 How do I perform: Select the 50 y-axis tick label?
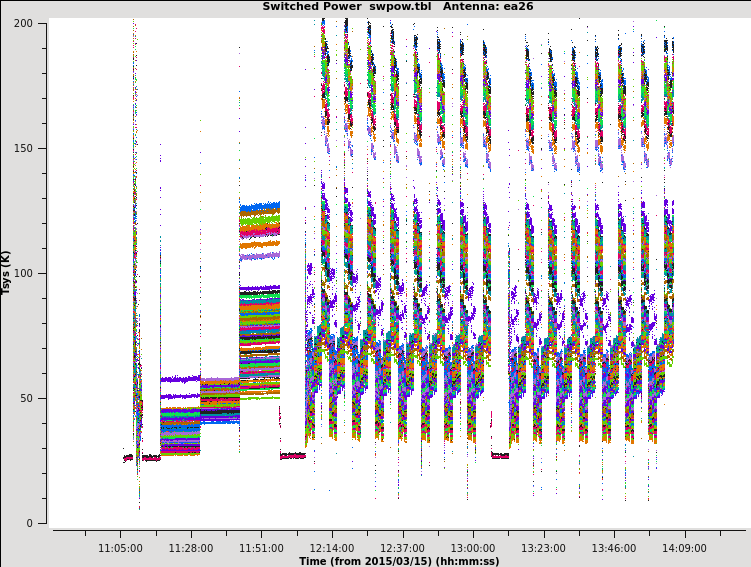coord(26,398)
